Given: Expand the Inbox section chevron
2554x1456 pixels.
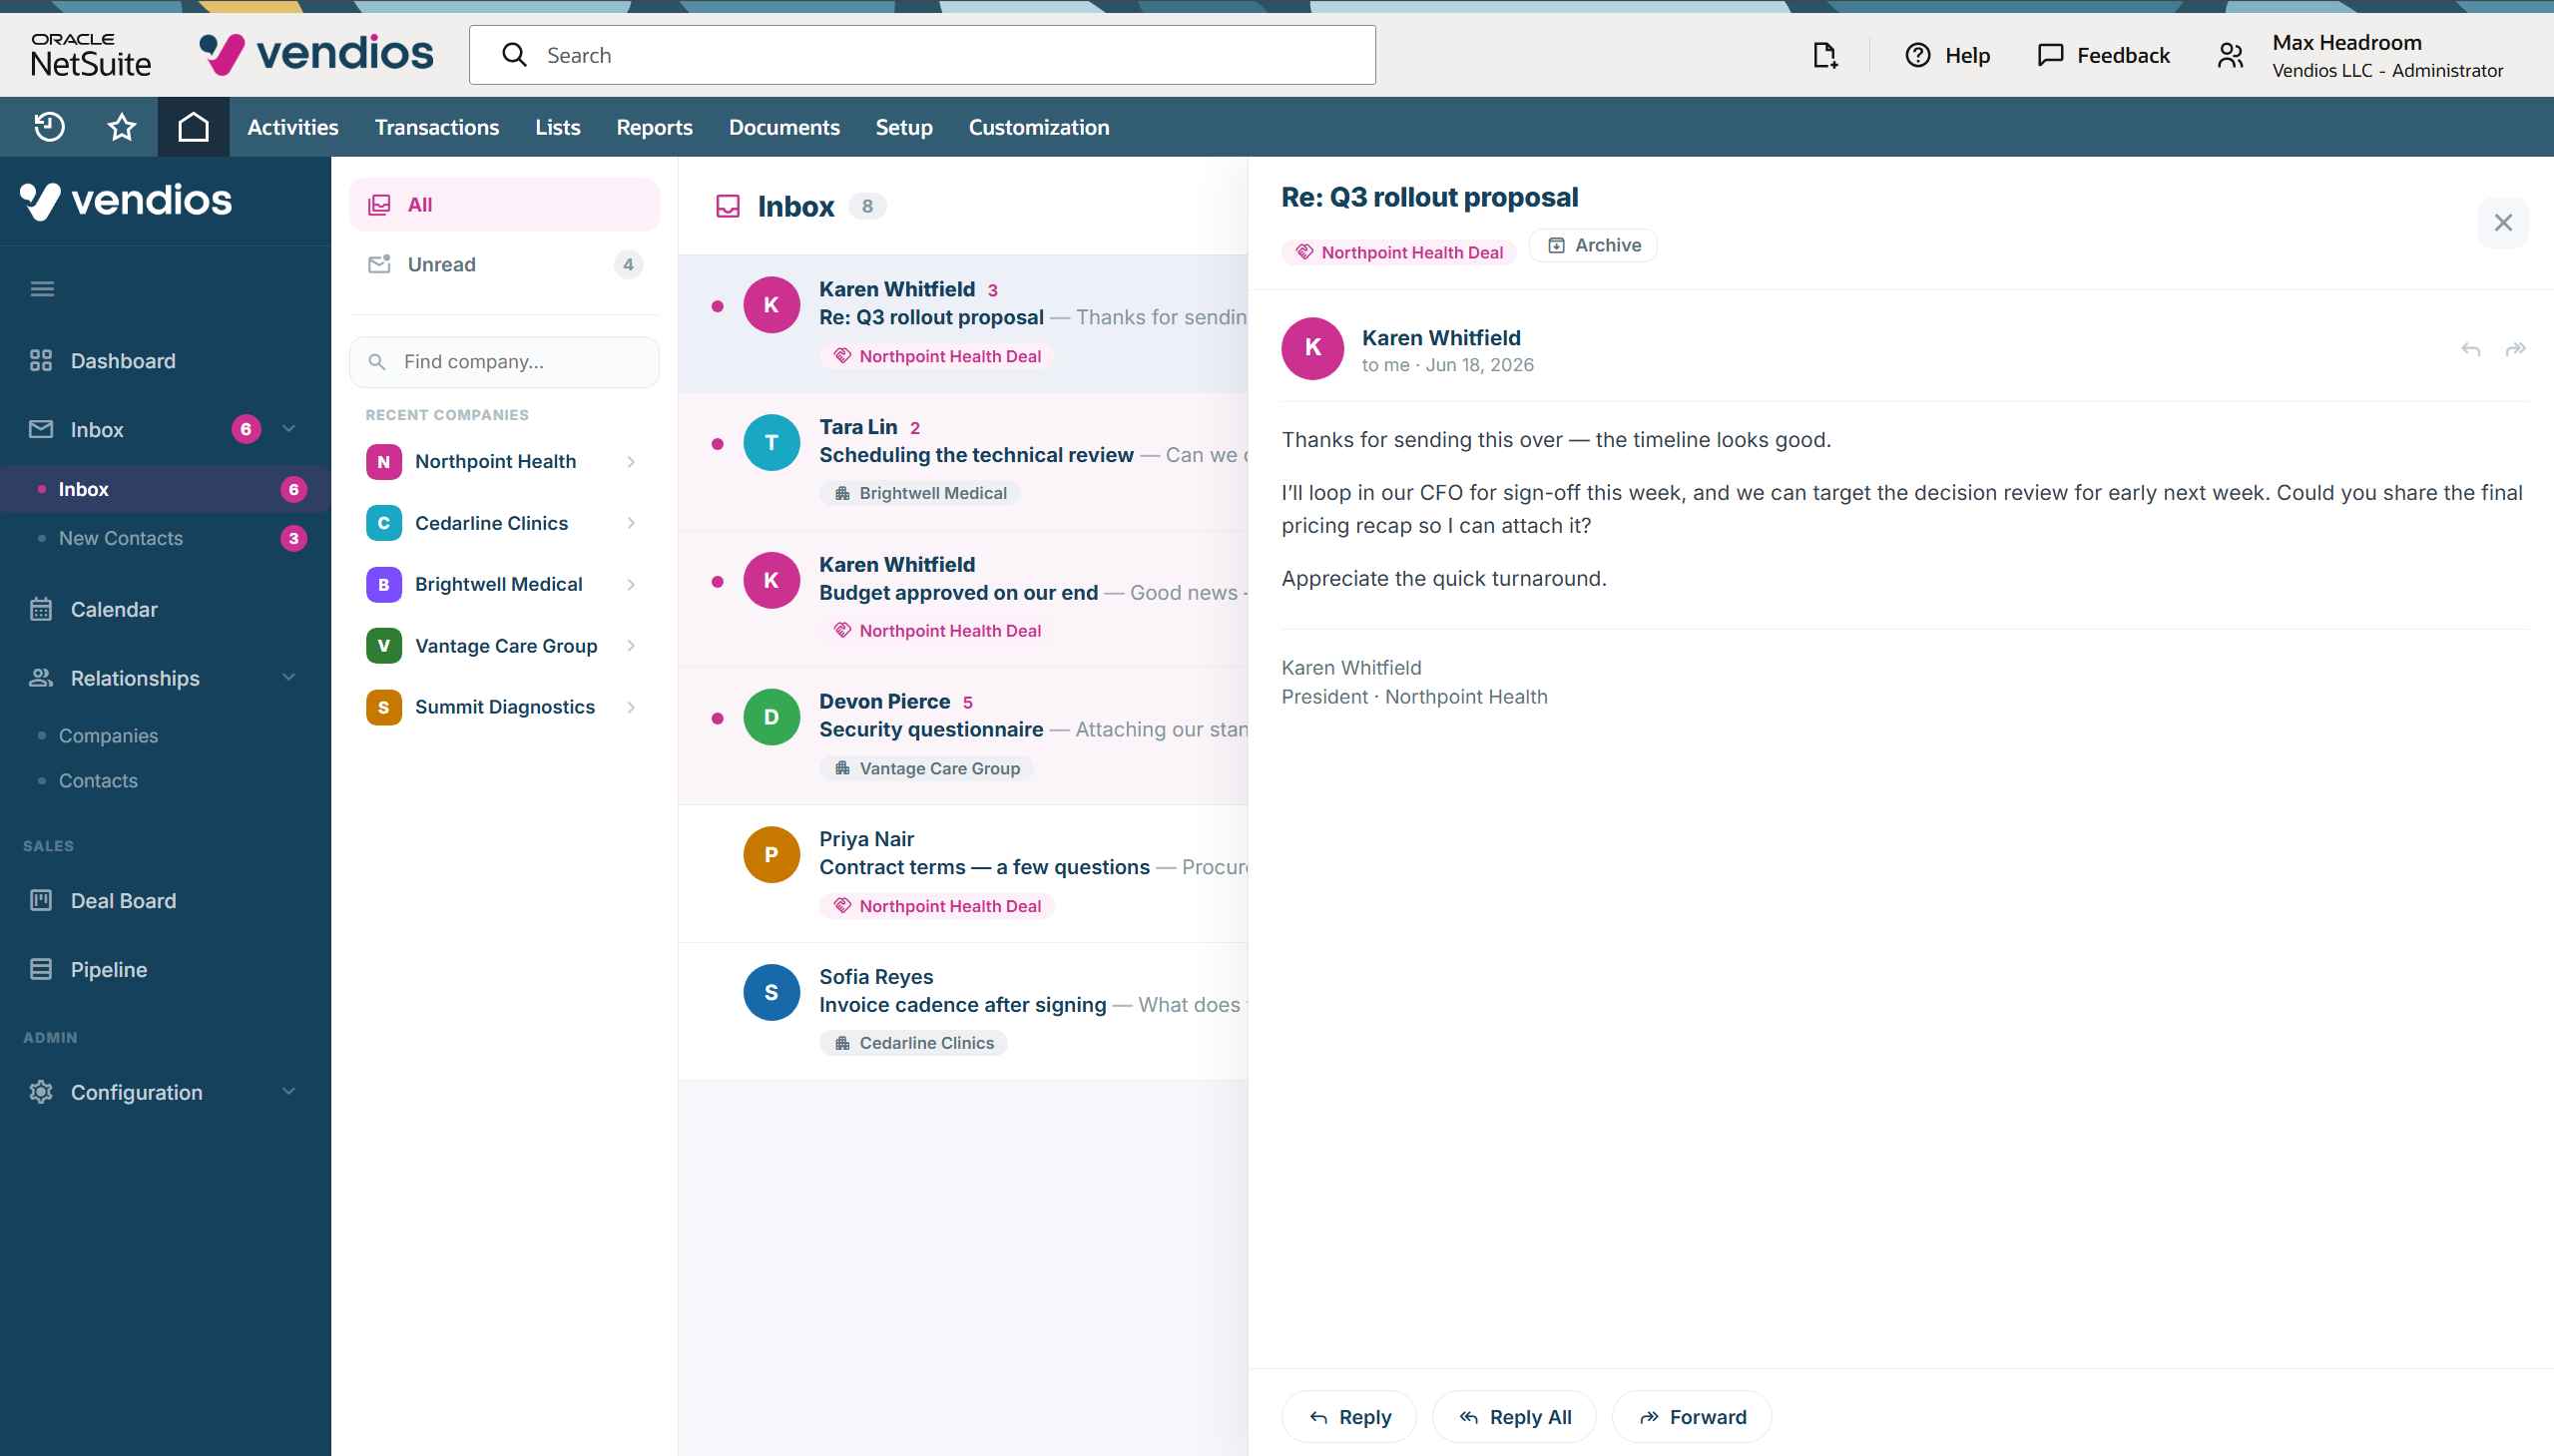Looking at the screenshot, I should (x=289, y=429).
